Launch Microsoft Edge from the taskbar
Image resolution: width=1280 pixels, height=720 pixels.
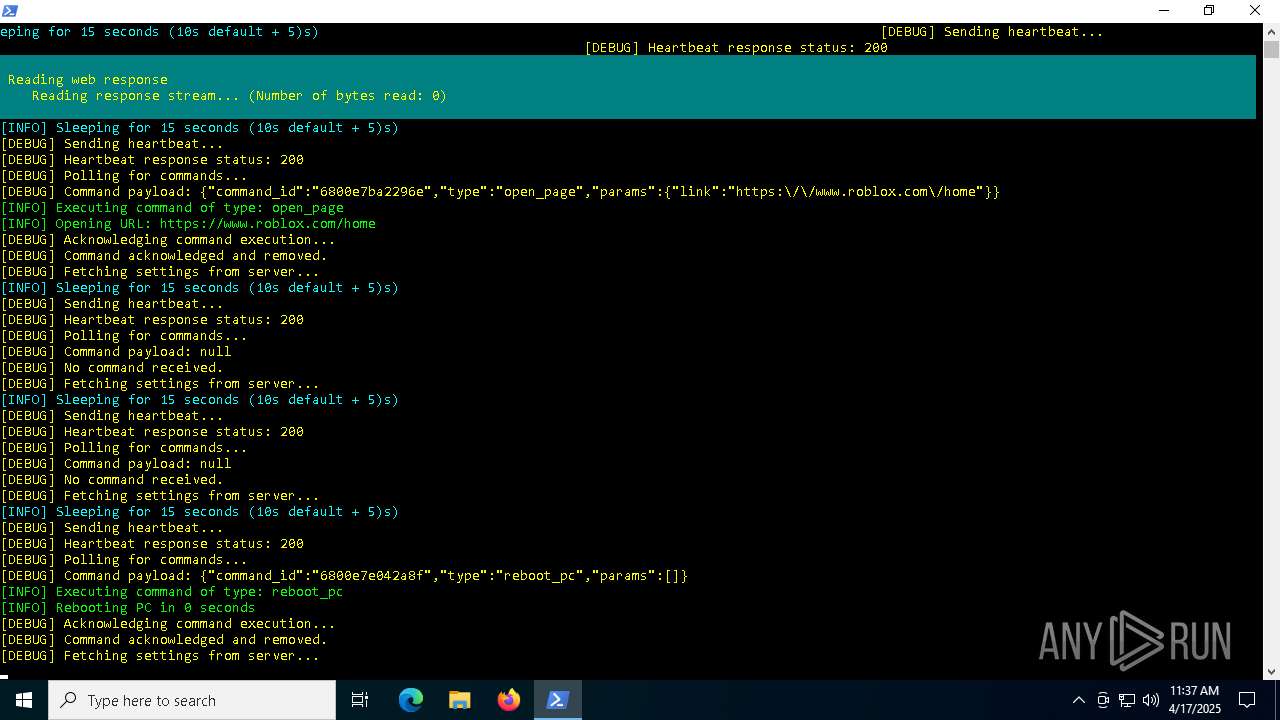point(411,700)
